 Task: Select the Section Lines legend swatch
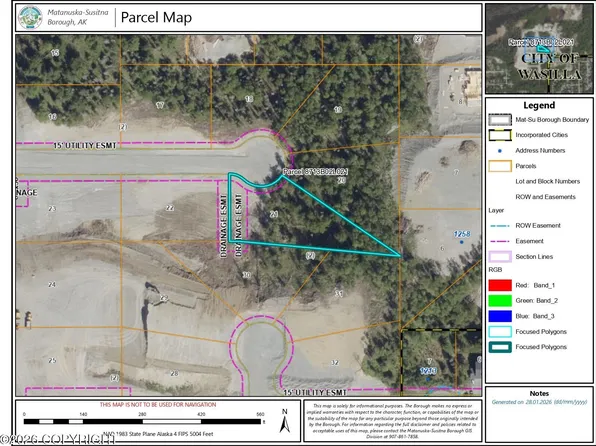pyautogui.click(x=500, y=257)
